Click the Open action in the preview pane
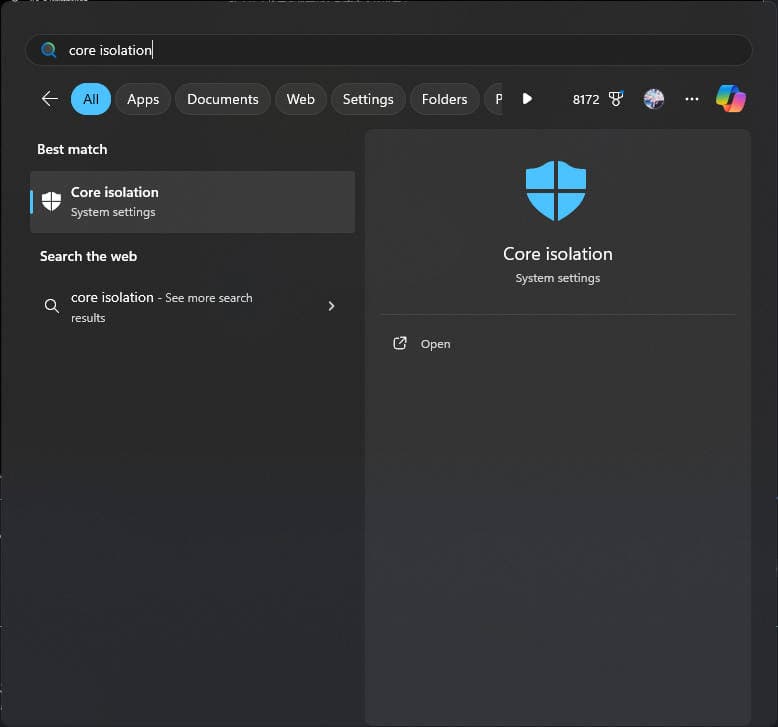The height and width of the screenshot is (727, 778). pyautogui.click(x=436, y=344)
